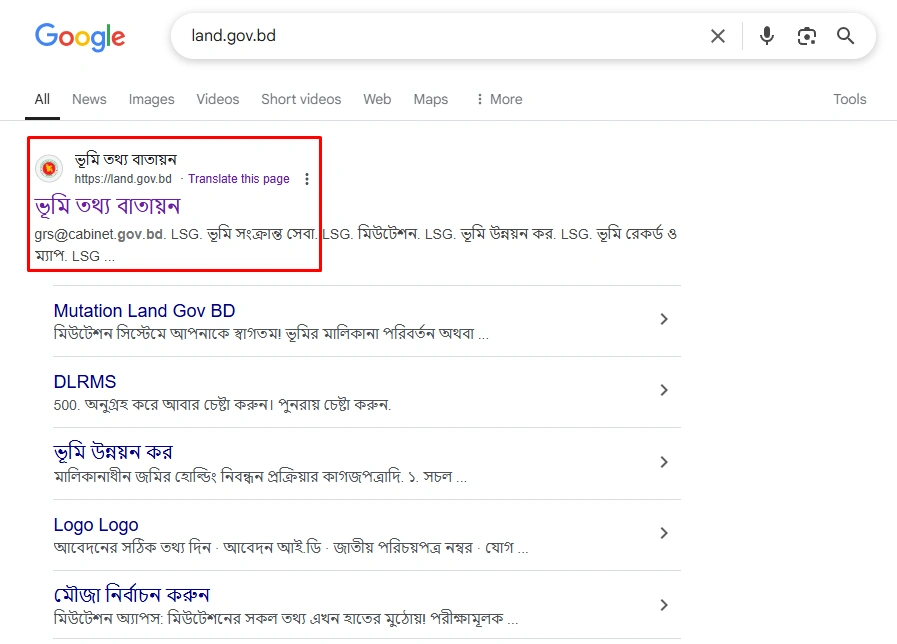897x644 pixels.
Task: Expand the More search filters menu
Action: [499, 100]
